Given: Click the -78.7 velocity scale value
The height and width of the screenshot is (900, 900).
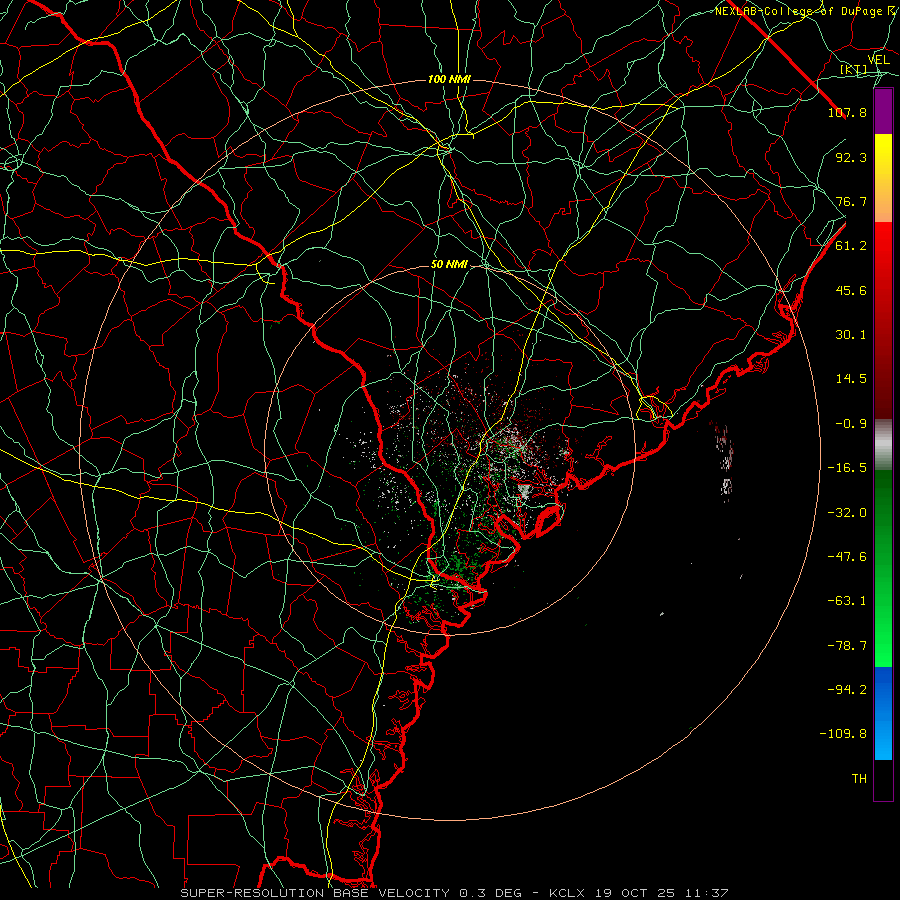Looking at the screenshot, I should 847,646.
